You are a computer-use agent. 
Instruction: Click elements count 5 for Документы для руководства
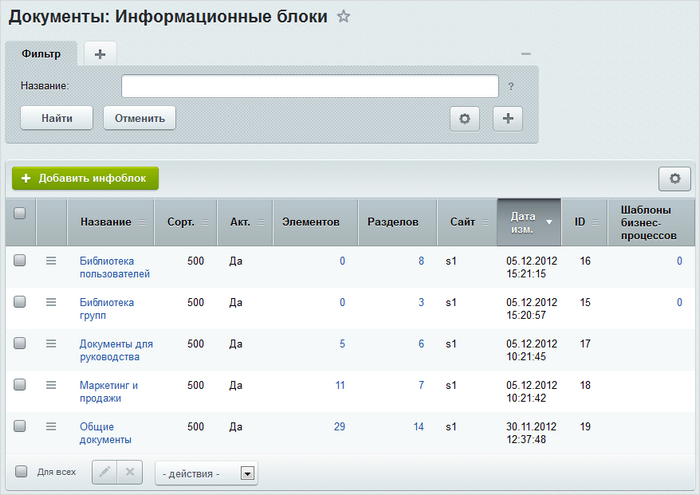tap(342, 344)
